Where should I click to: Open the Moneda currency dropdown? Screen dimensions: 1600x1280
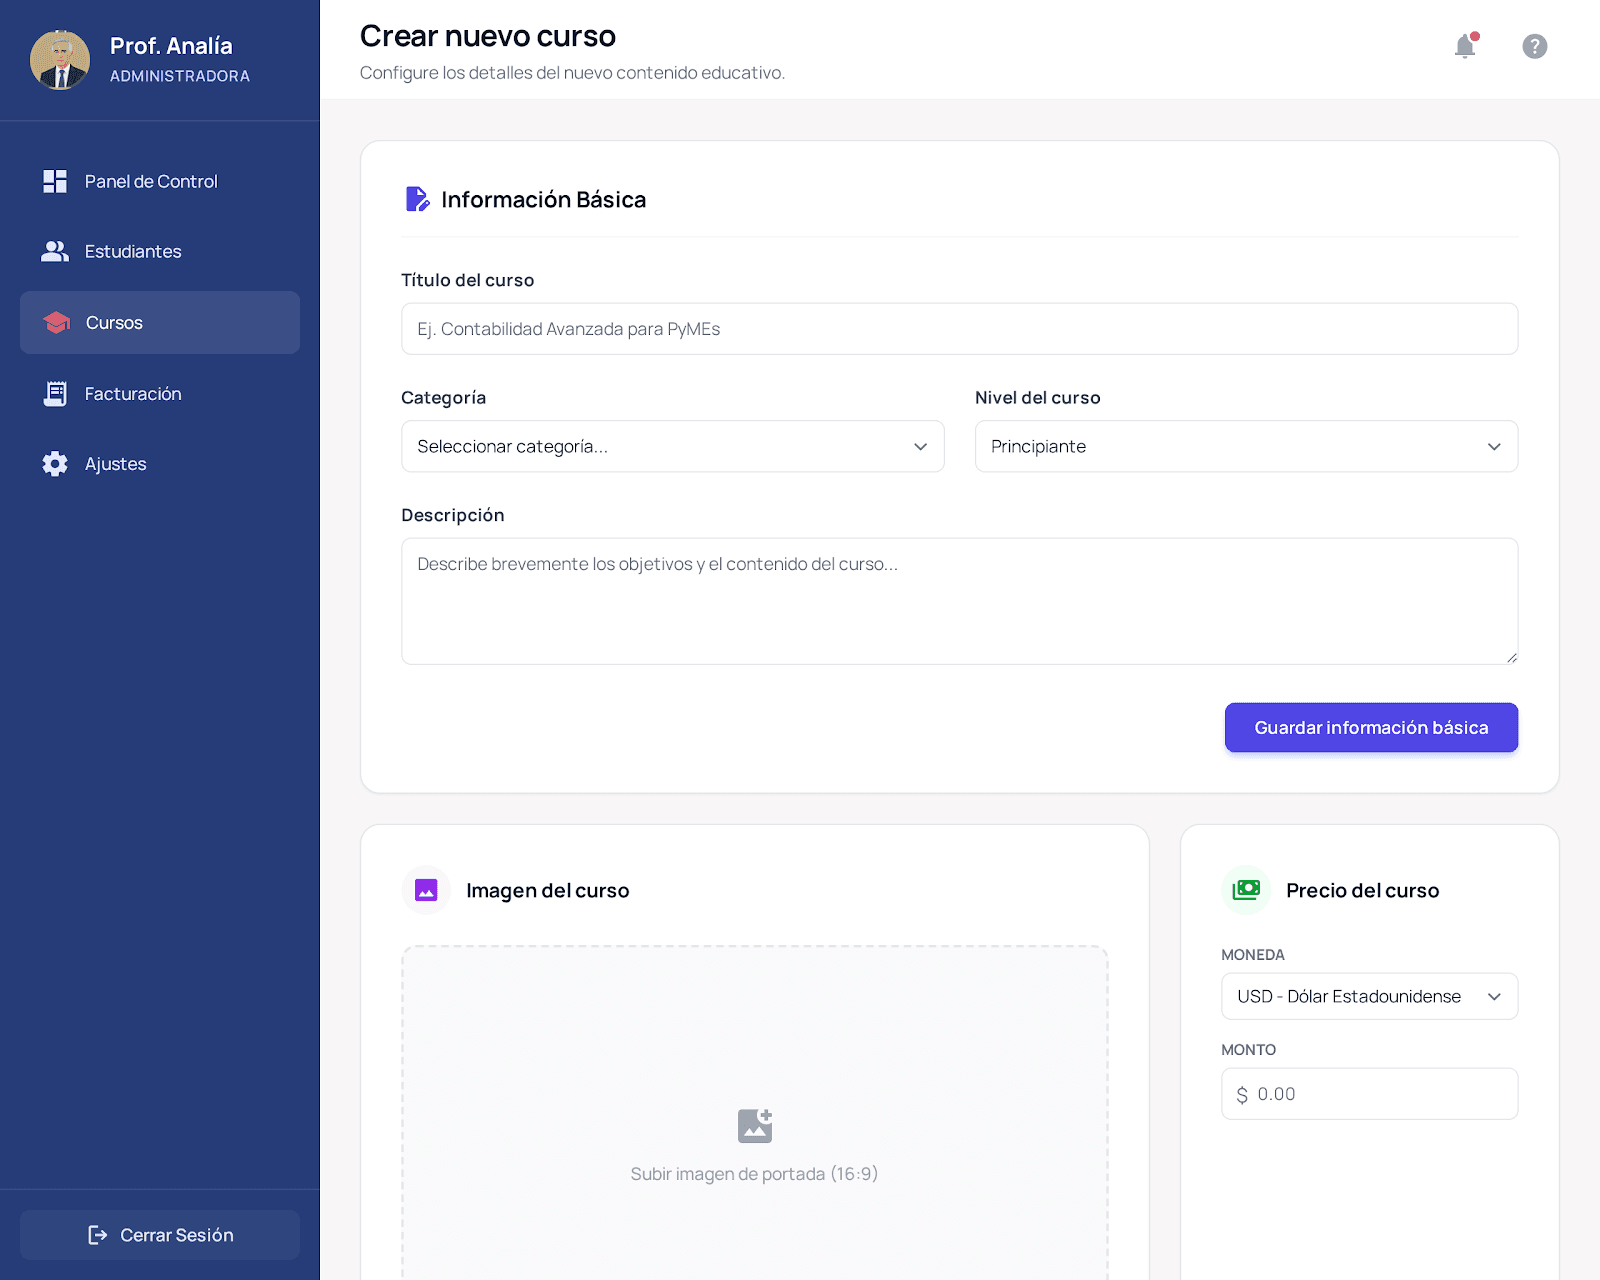pyautogui.click(x=1370, y=996)
